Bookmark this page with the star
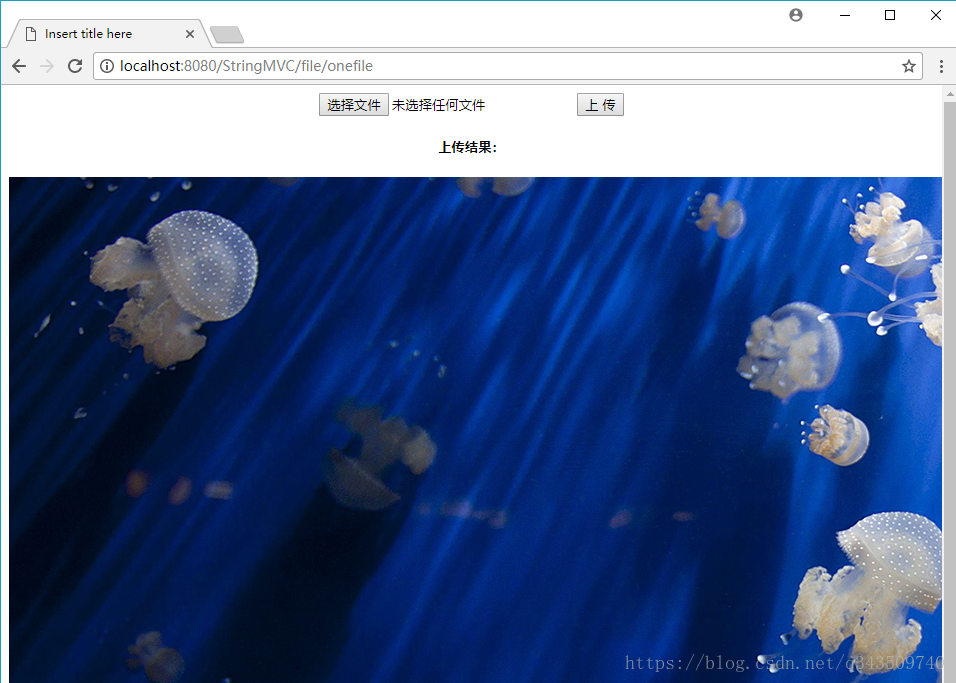Viewport: 956px width, 683px height. (908, 66)
